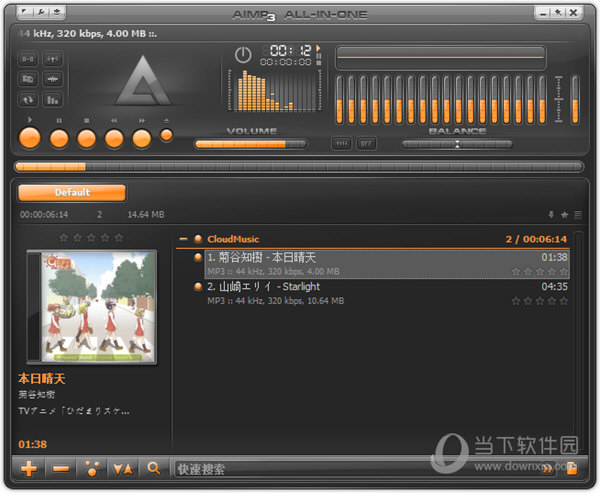Click the TVアニメ album line under the artist
The width and height of the screenshot is (600, 493).
tap(74, 411)
